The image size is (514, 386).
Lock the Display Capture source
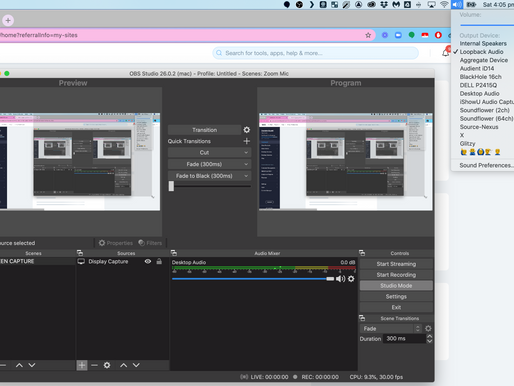click(x=159, y=261)
